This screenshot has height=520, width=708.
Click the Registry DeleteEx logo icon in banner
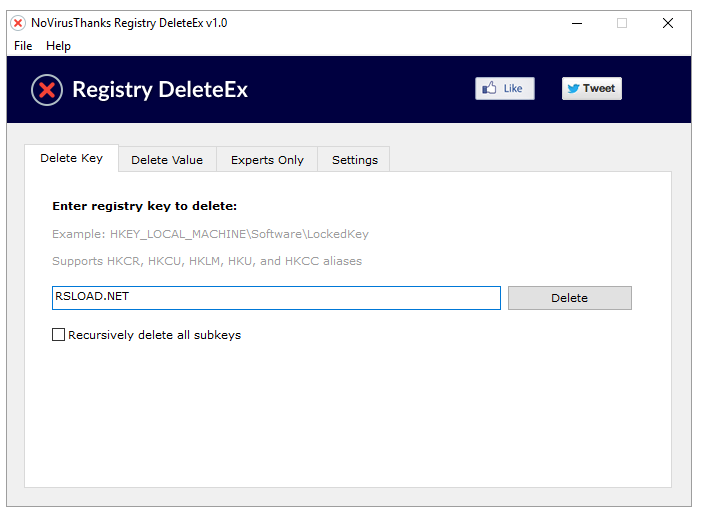point(47,90)
